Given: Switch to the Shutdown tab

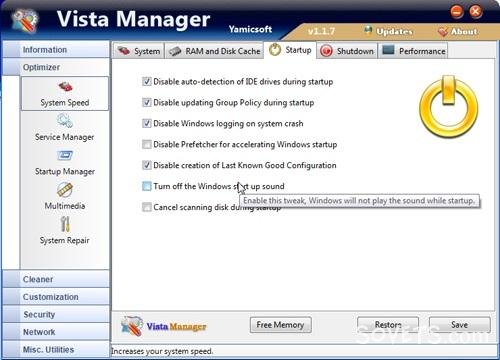Looking at the screenshot, I should tap(347, 51).
